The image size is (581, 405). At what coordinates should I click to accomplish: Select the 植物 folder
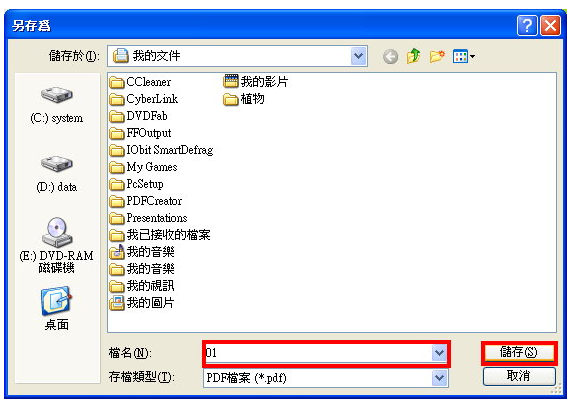click(x=244, y=99)
